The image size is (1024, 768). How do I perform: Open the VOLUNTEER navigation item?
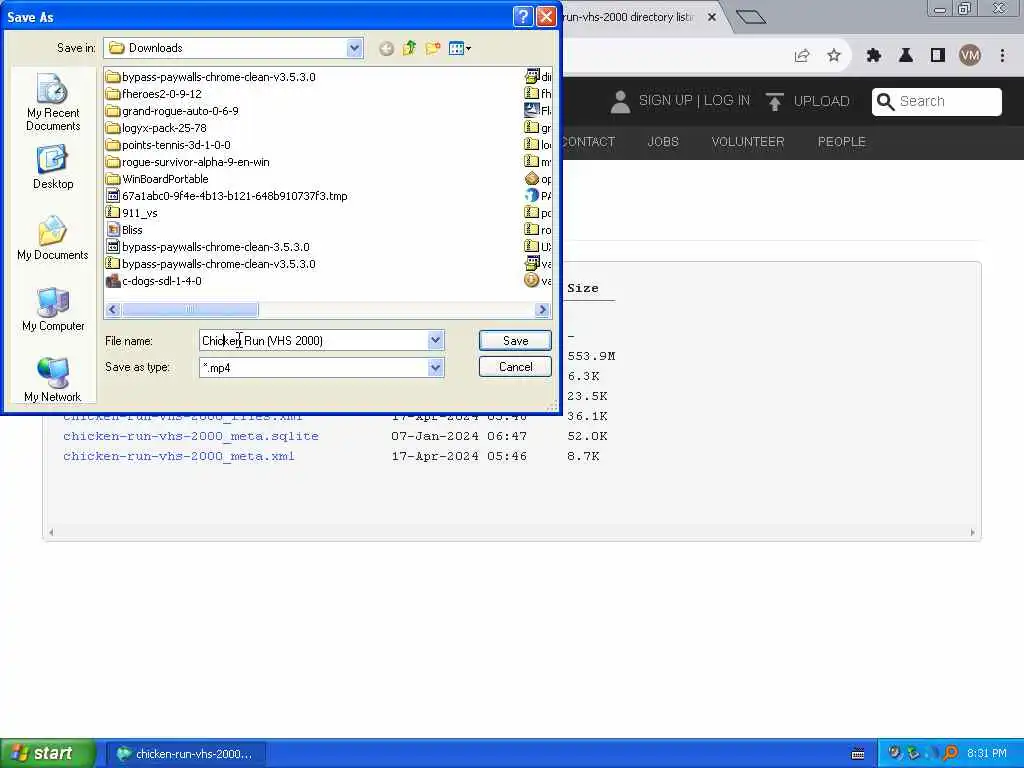coord(748,142)
